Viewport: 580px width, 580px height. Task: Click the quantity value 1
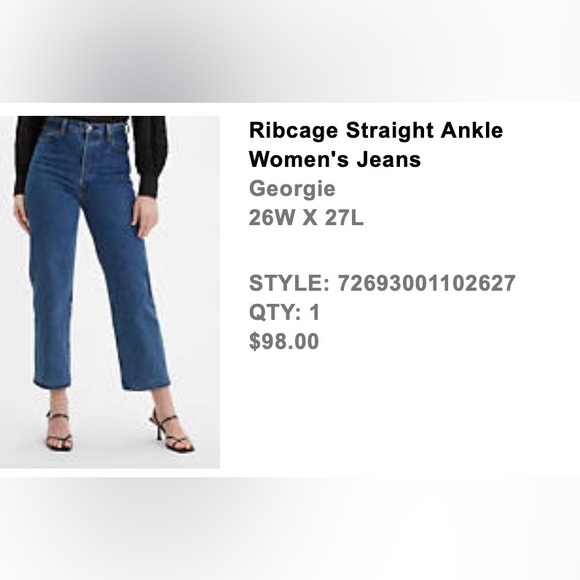[x=315, y=312]
